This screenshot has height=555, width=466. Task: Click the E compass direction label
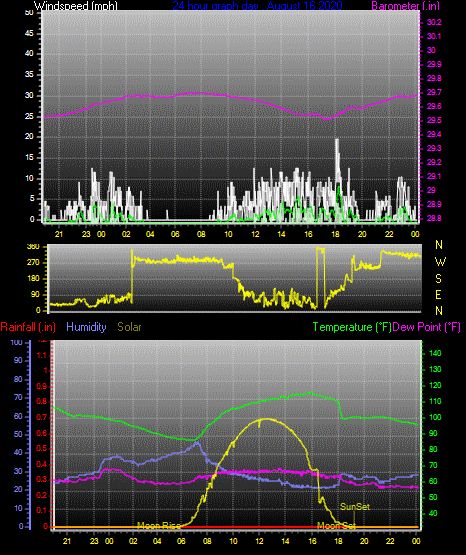[438, 295]
